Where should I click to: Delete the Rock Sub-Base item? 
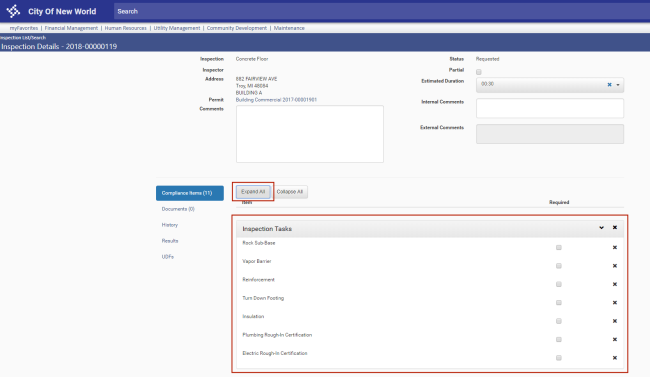click(x=615, y=248)
